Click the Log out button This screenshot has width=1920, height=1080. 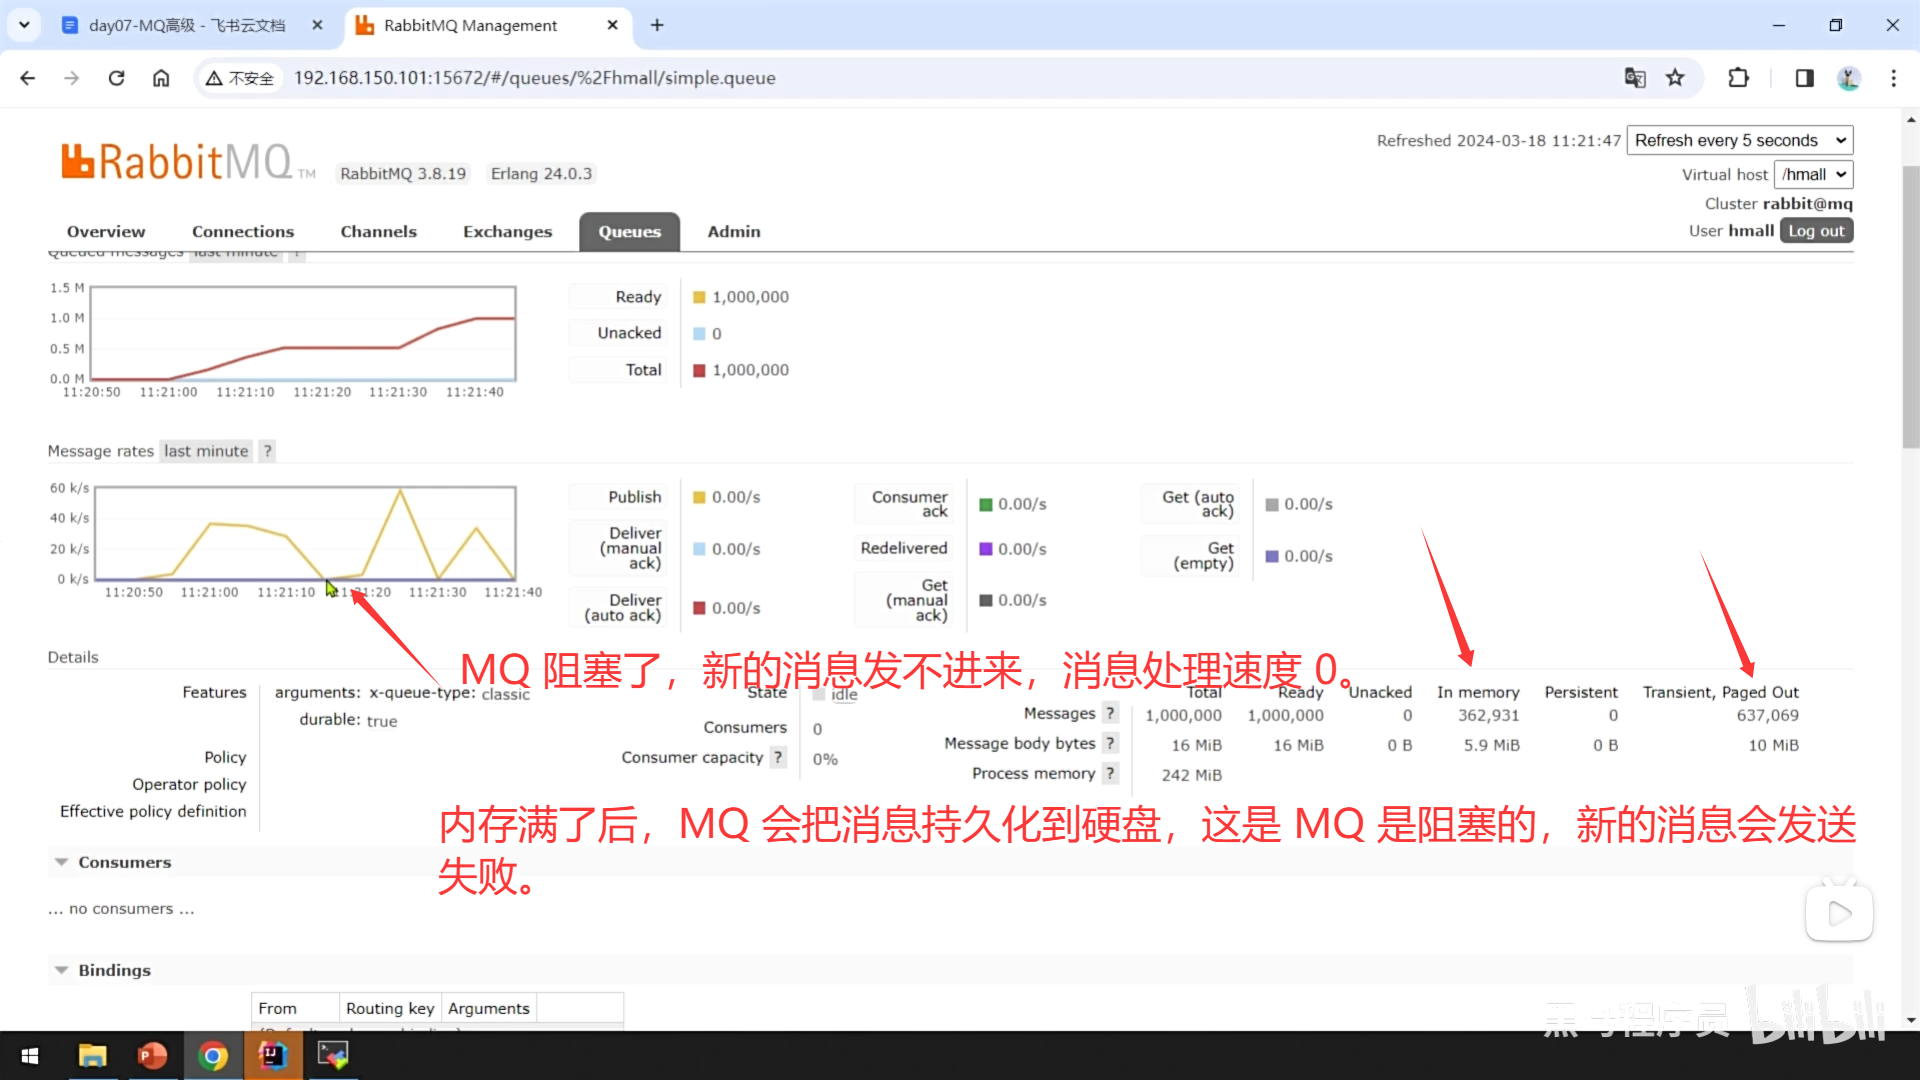[1815, 231]
